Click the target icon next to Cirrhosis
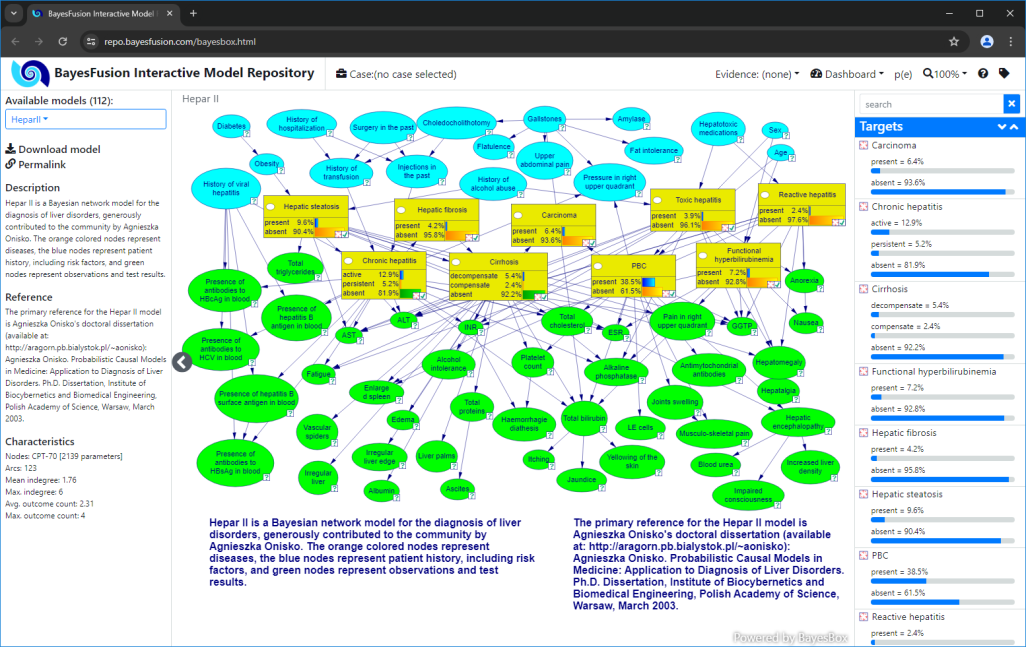This screenshot has width=1026, height=647. click(864, 289)
